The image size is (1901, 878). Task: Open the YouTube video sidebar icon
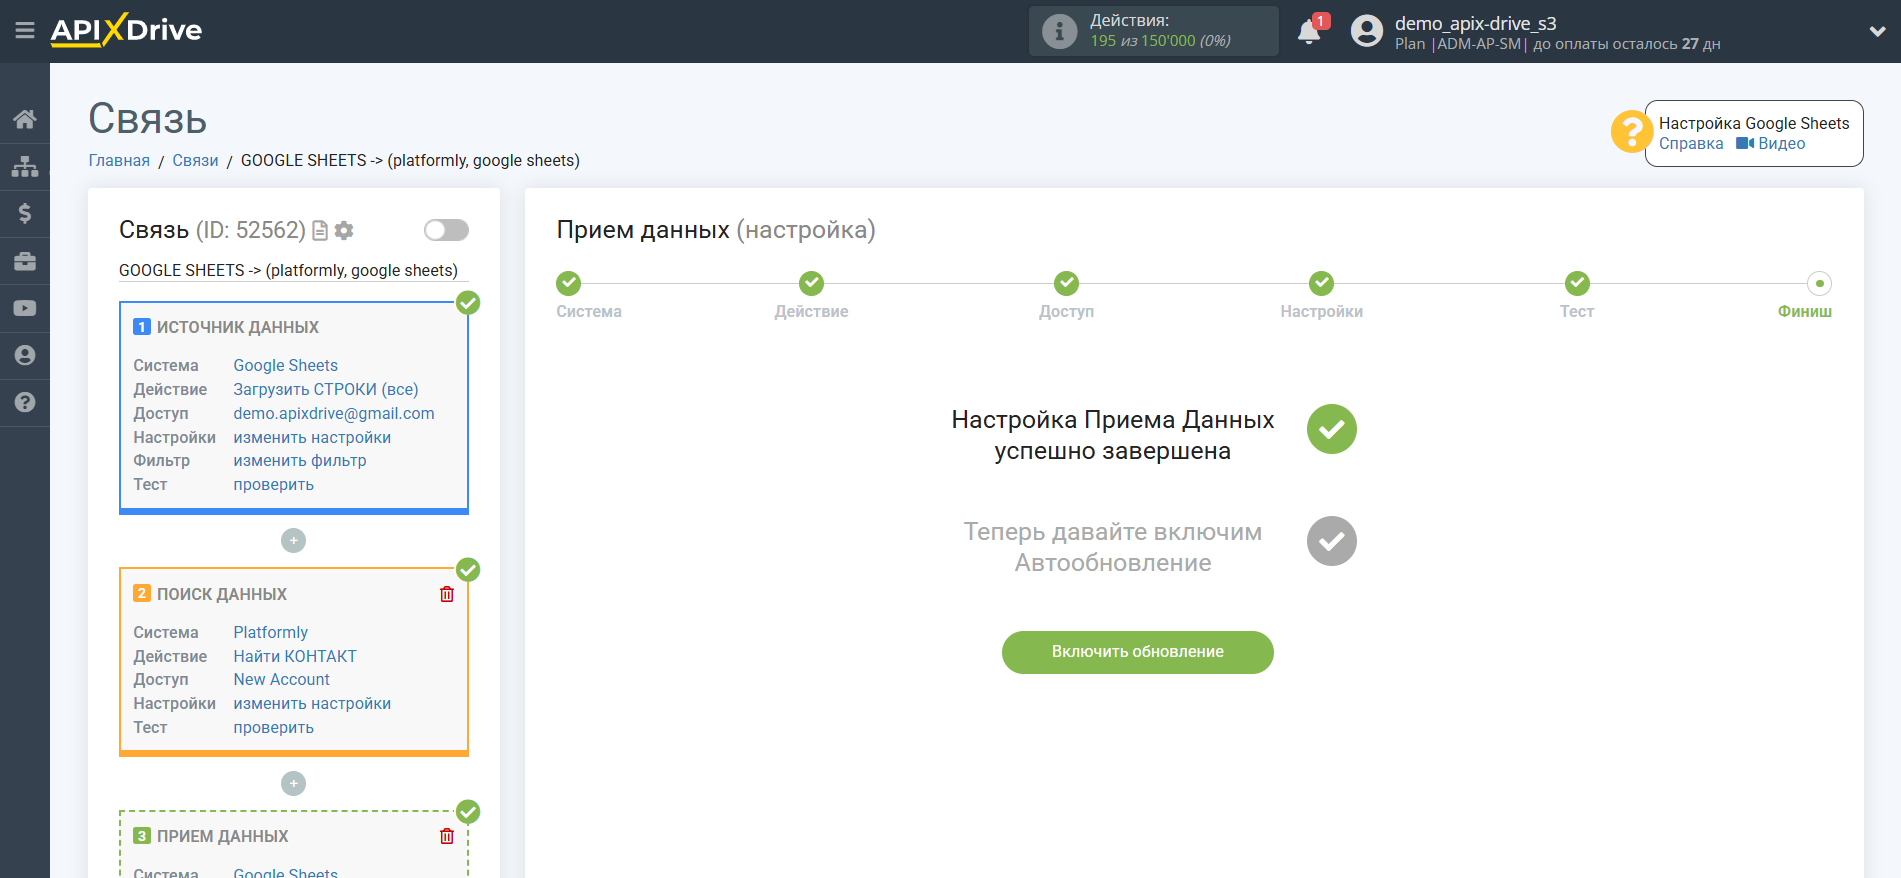click(x=25, y=308)
